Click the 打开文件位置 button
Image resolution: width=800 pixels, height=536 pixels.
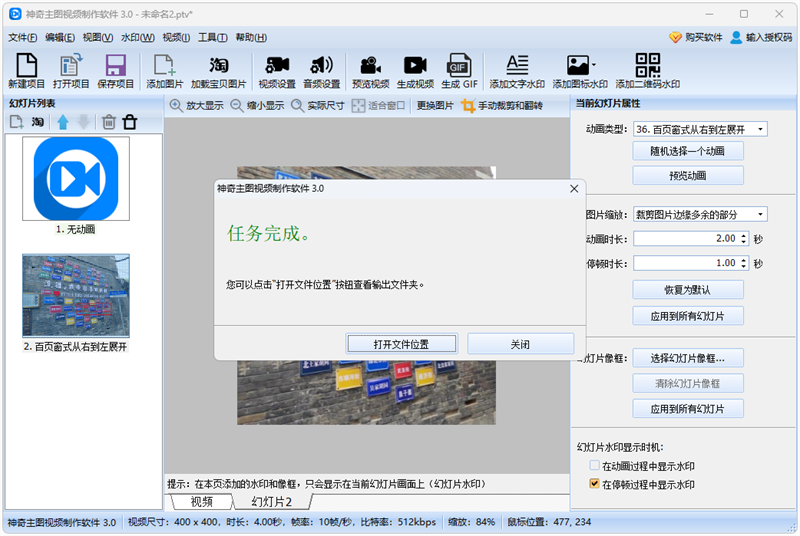pos(401,344)
